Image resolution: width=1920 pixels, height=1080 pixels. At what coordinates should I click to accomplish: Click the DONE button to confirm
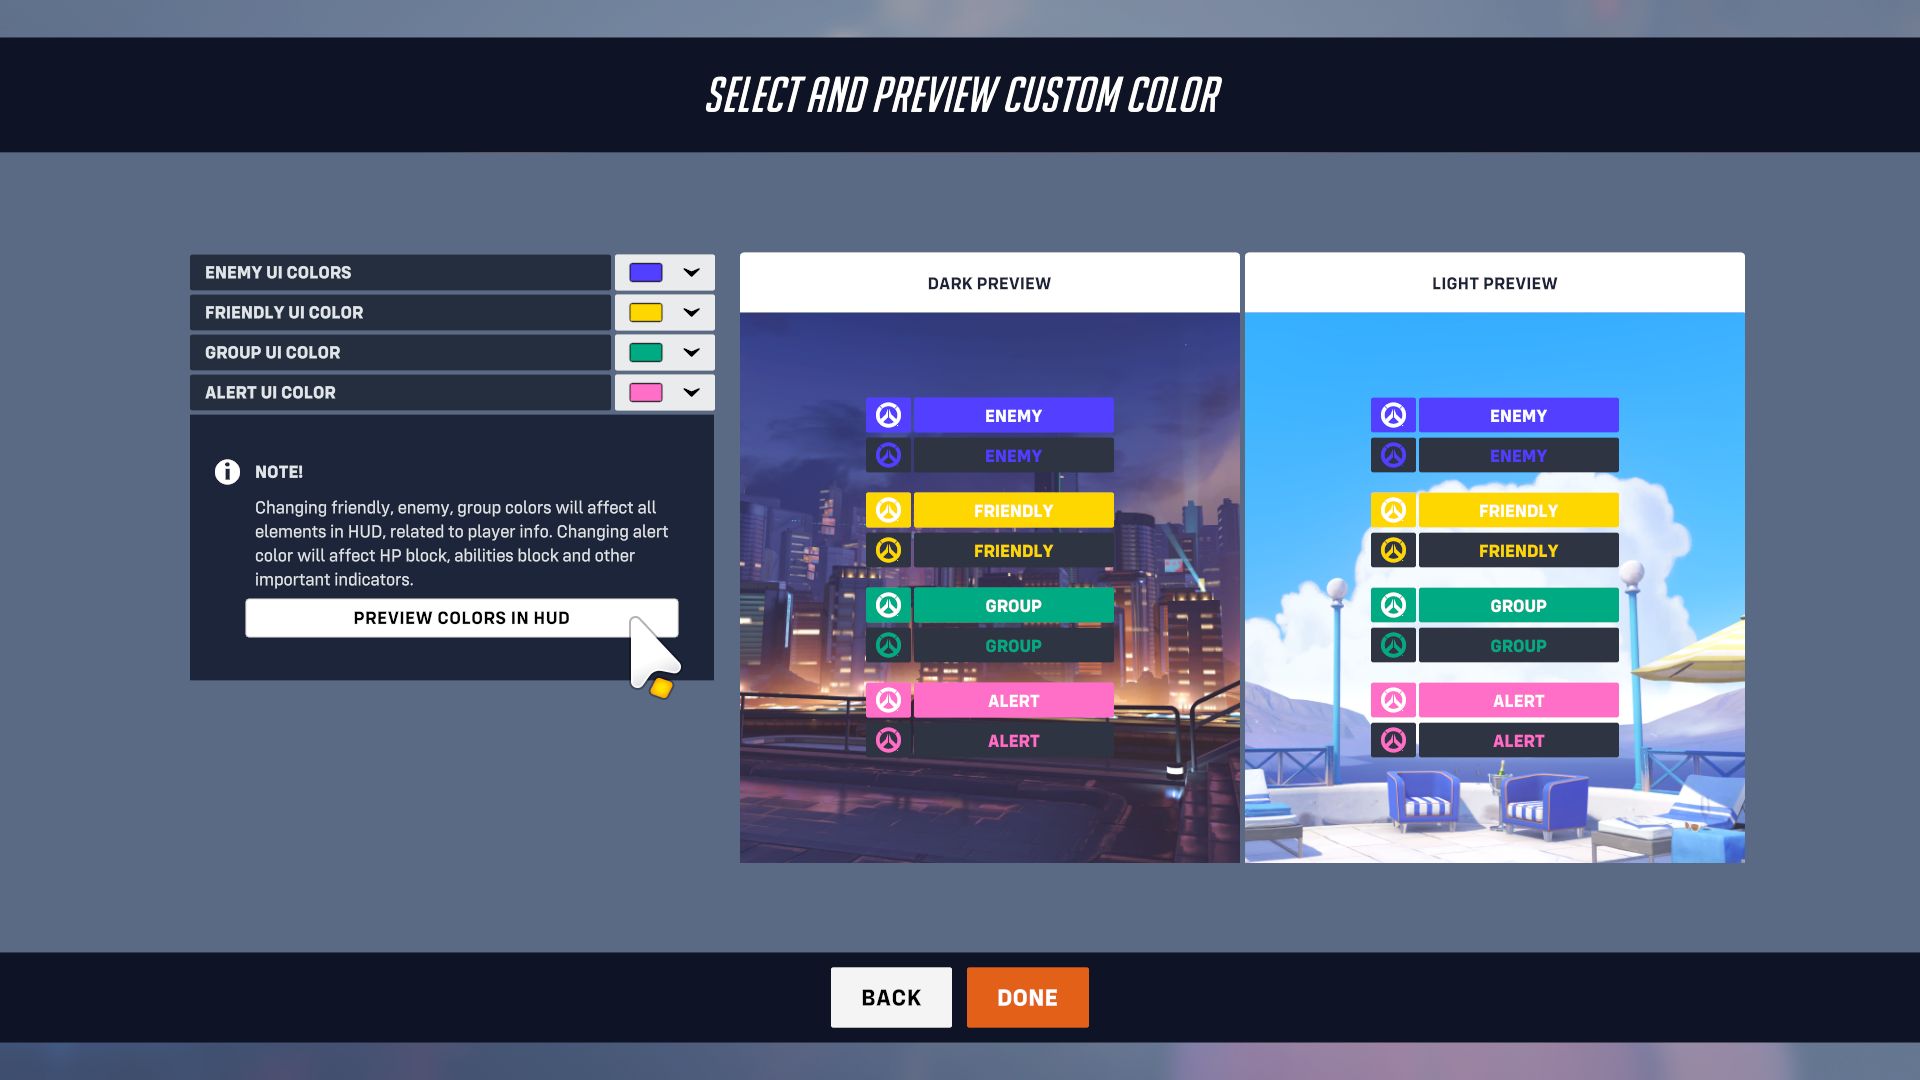[x=1027, y=997]
